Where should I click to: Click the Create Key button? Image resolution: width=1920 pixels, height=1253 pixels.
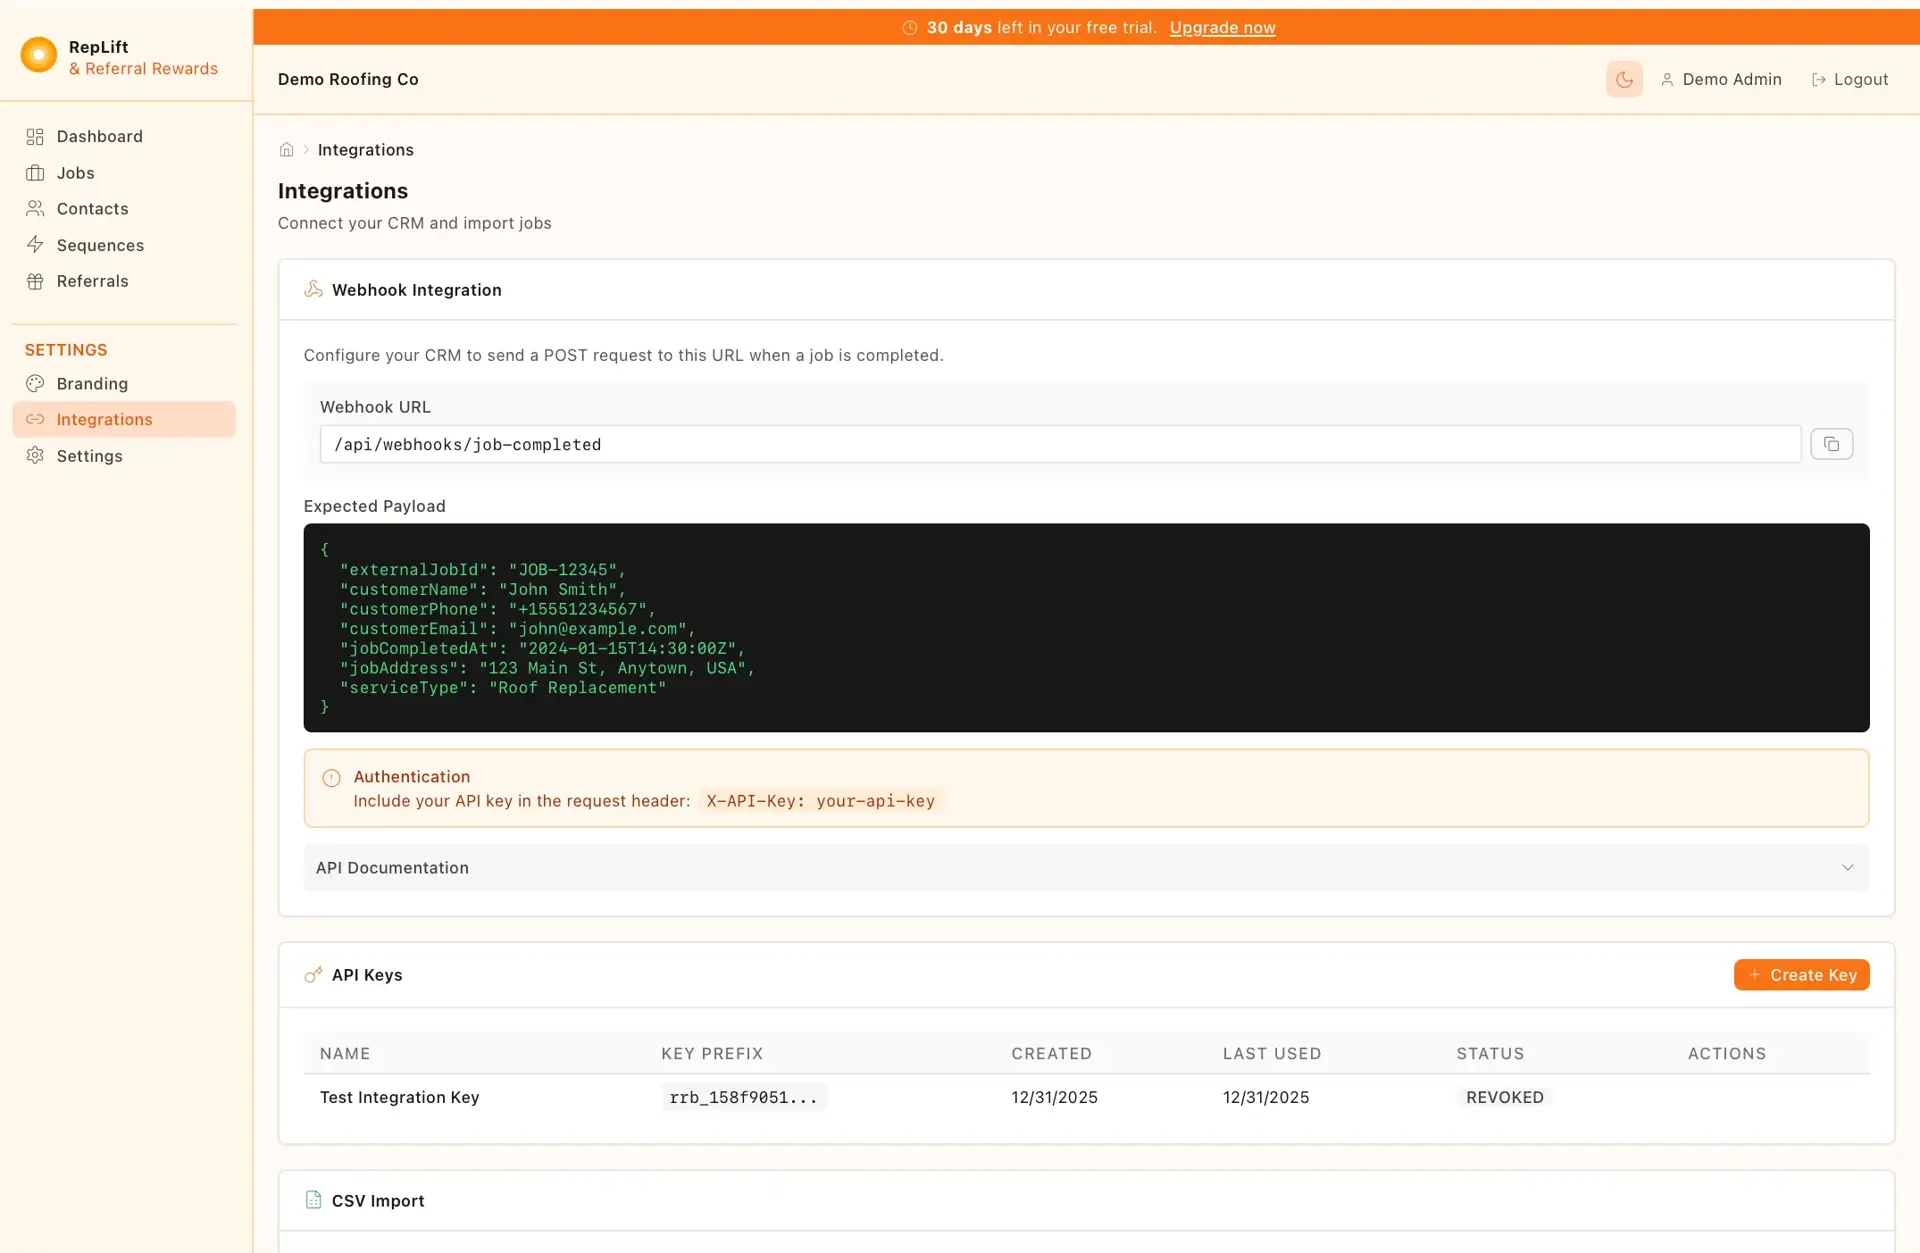point(1801,975)
